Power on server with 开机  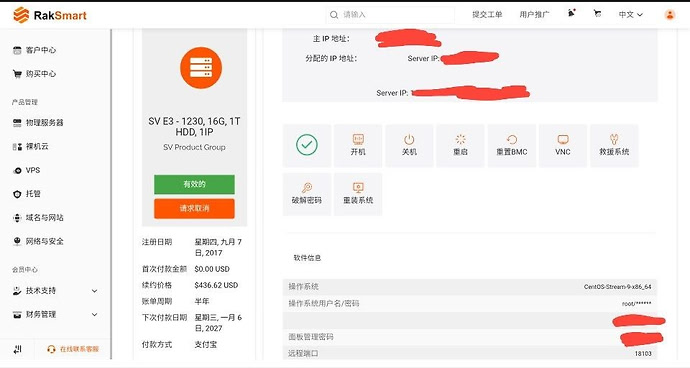(x=358, y=145)
